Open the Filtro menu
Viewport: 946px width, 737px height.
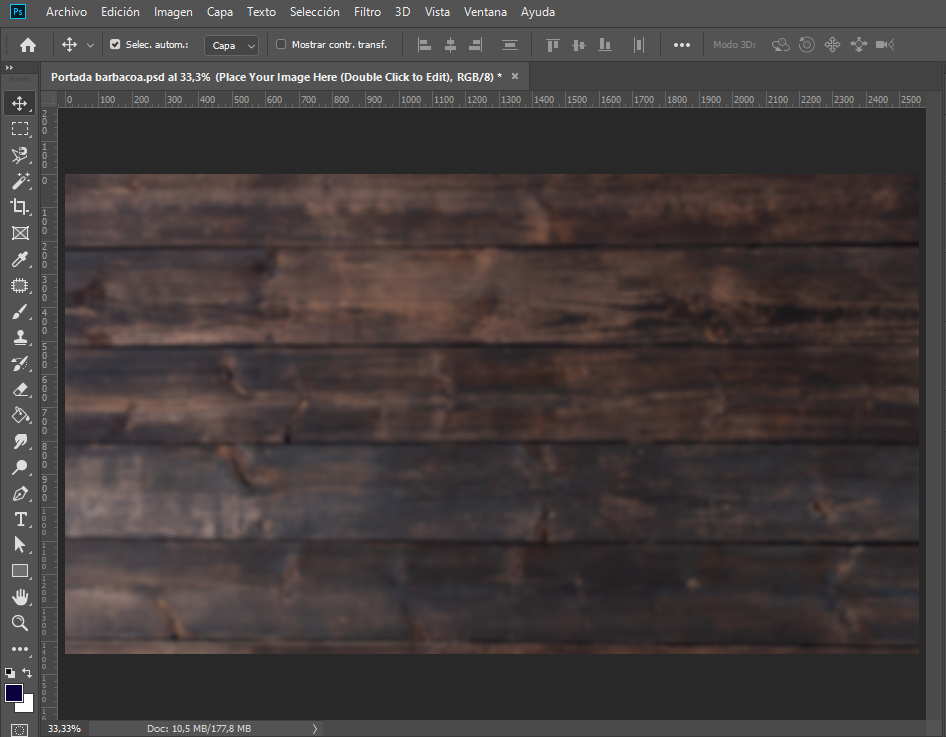(x=367, y=12)
